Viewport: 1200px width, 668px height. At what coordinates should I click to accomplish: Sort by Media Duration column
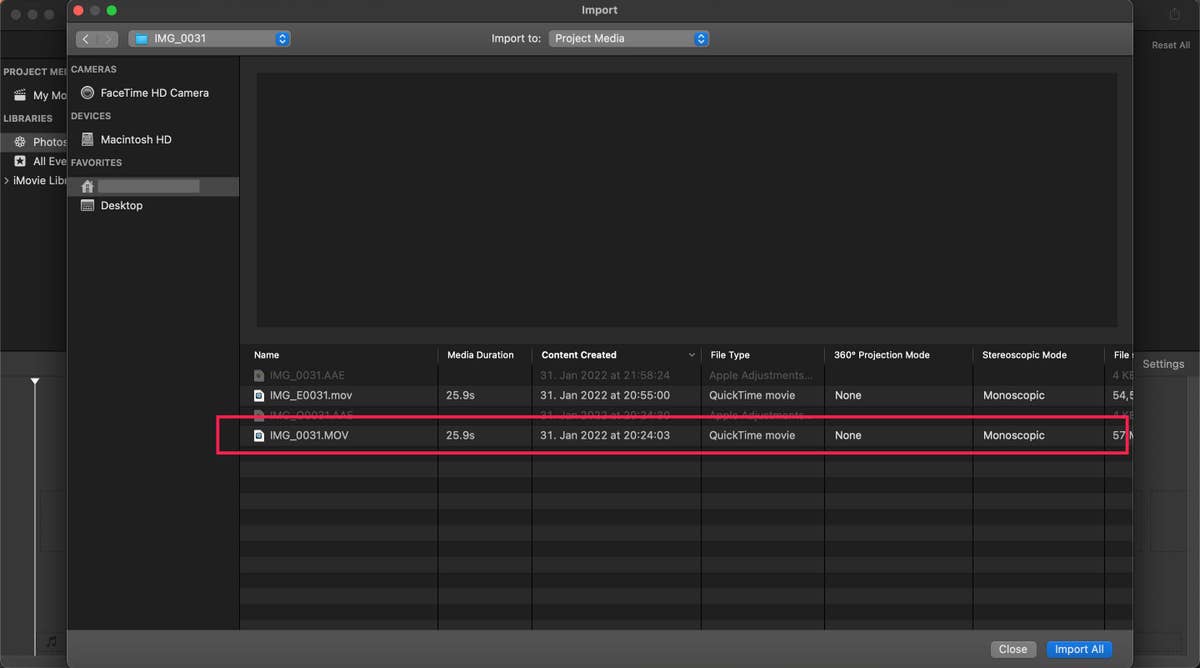click(x=480, y=355)
